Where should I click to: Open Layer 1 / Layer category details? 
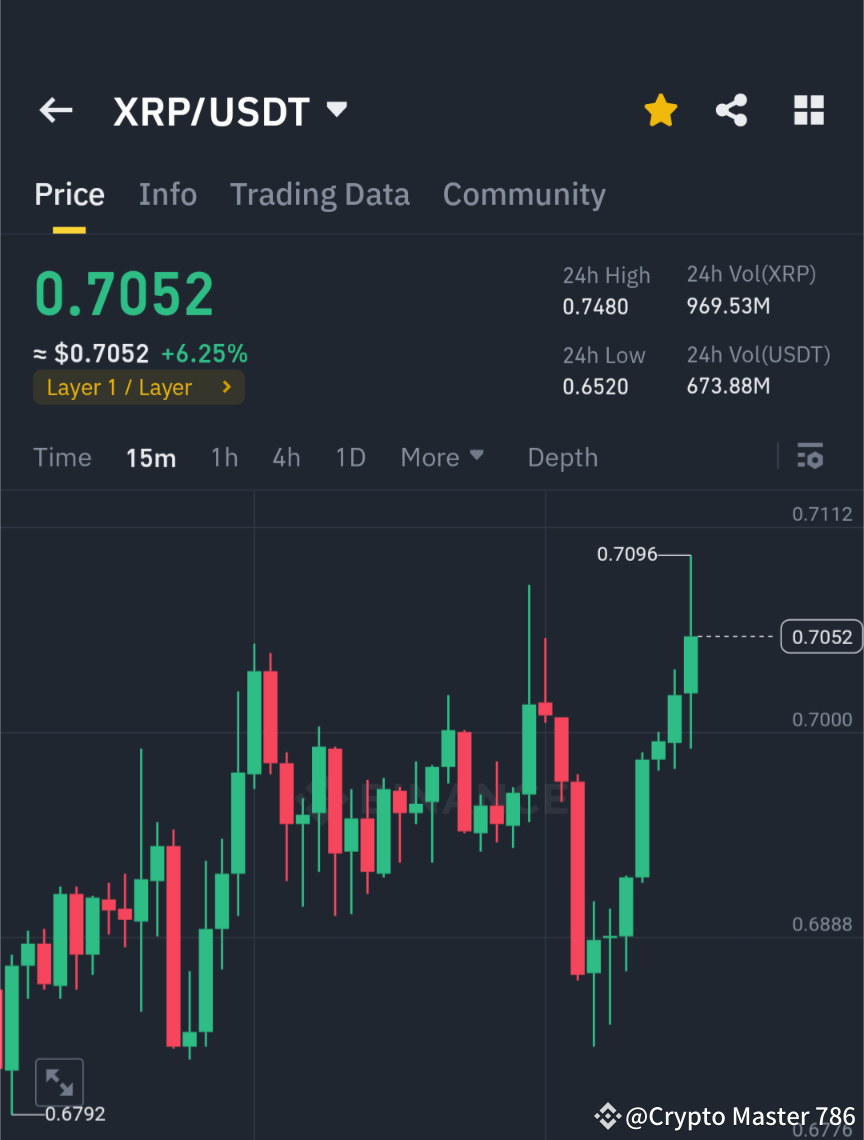coord(138,387)
